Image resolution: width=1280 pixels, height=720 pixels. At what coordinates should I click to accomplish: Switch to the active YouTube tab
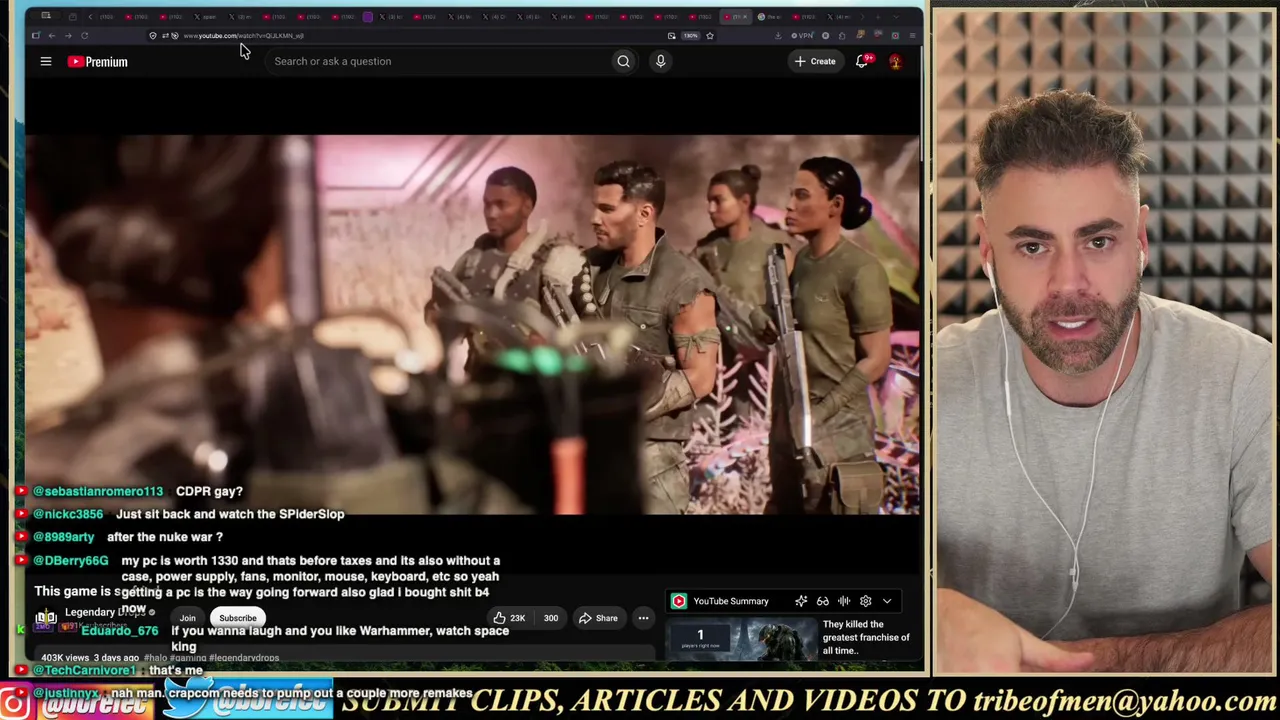pos(736,17)
